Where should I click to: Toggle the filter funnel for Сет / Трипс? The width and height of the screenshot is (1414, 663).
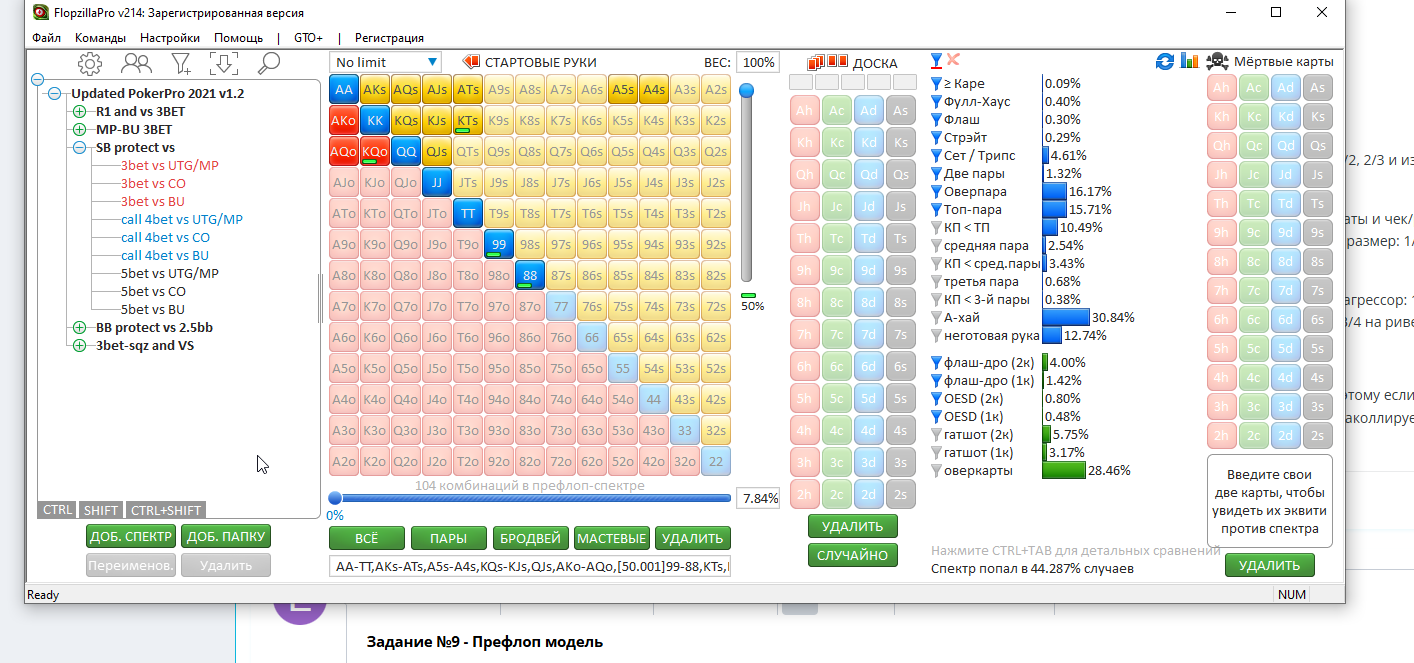pos(937,156)
